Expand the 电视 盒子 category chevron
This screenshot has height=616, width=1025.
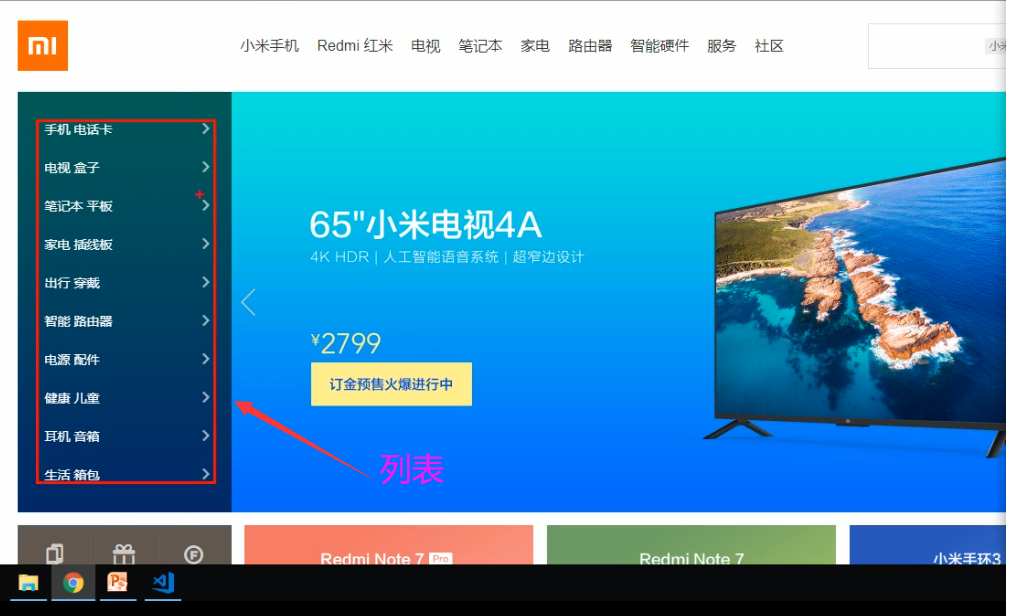click(x=206, y=167)
